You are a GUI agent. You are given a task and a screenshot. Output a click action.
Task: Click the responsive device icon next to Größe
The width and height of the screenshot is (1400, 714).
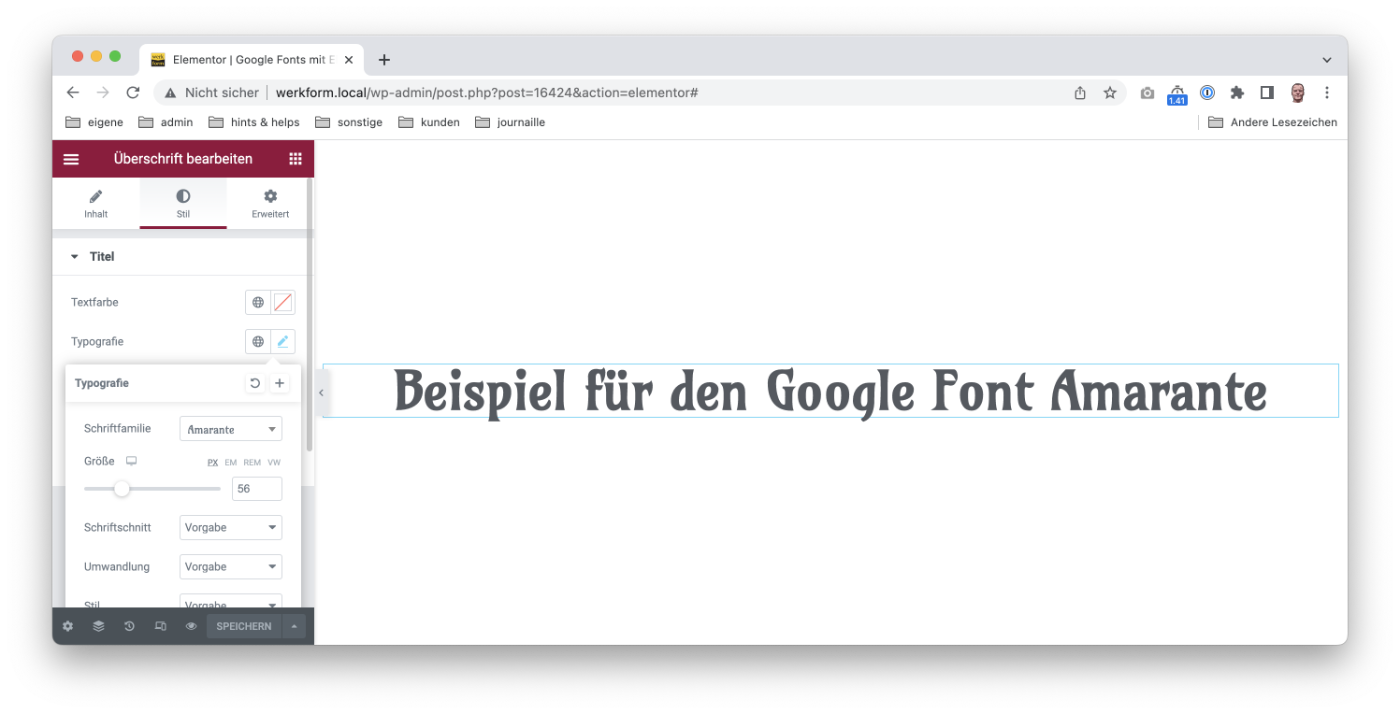pyautogui.click(x=131, y=461)
